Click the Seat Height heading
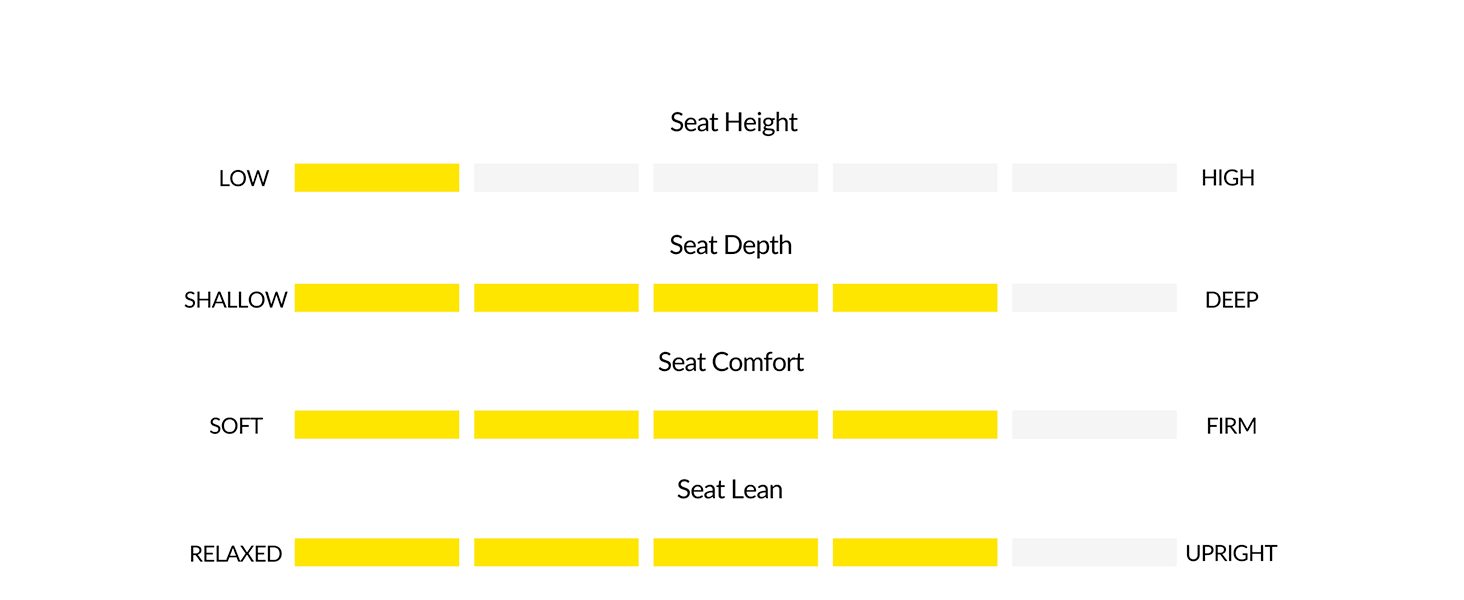Viewport: 1464px width, 600px height. pos(734,122)
